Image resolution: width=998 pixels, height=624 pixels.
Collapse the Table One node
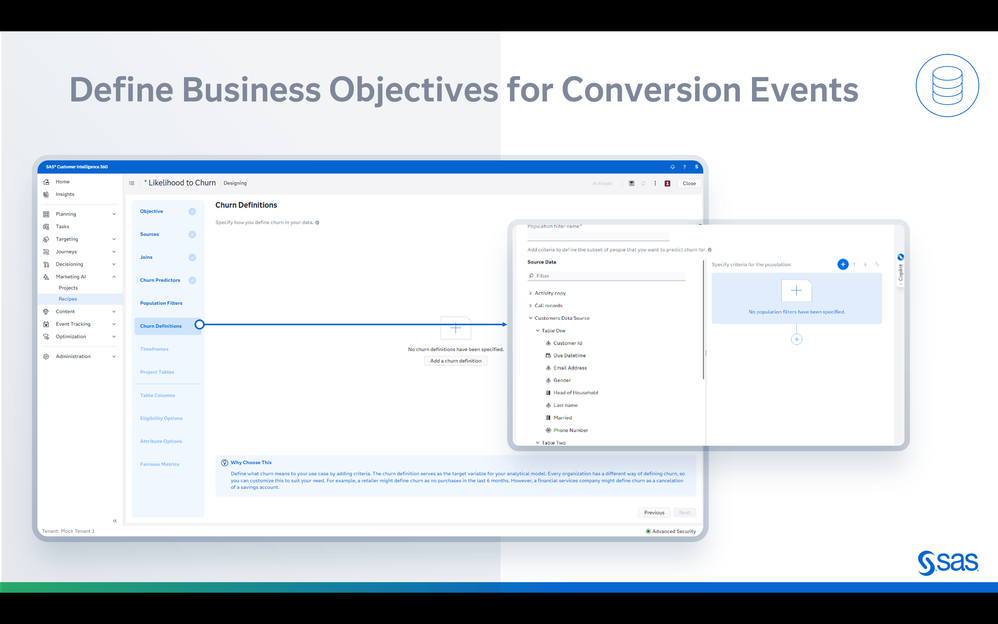(537, 331)
